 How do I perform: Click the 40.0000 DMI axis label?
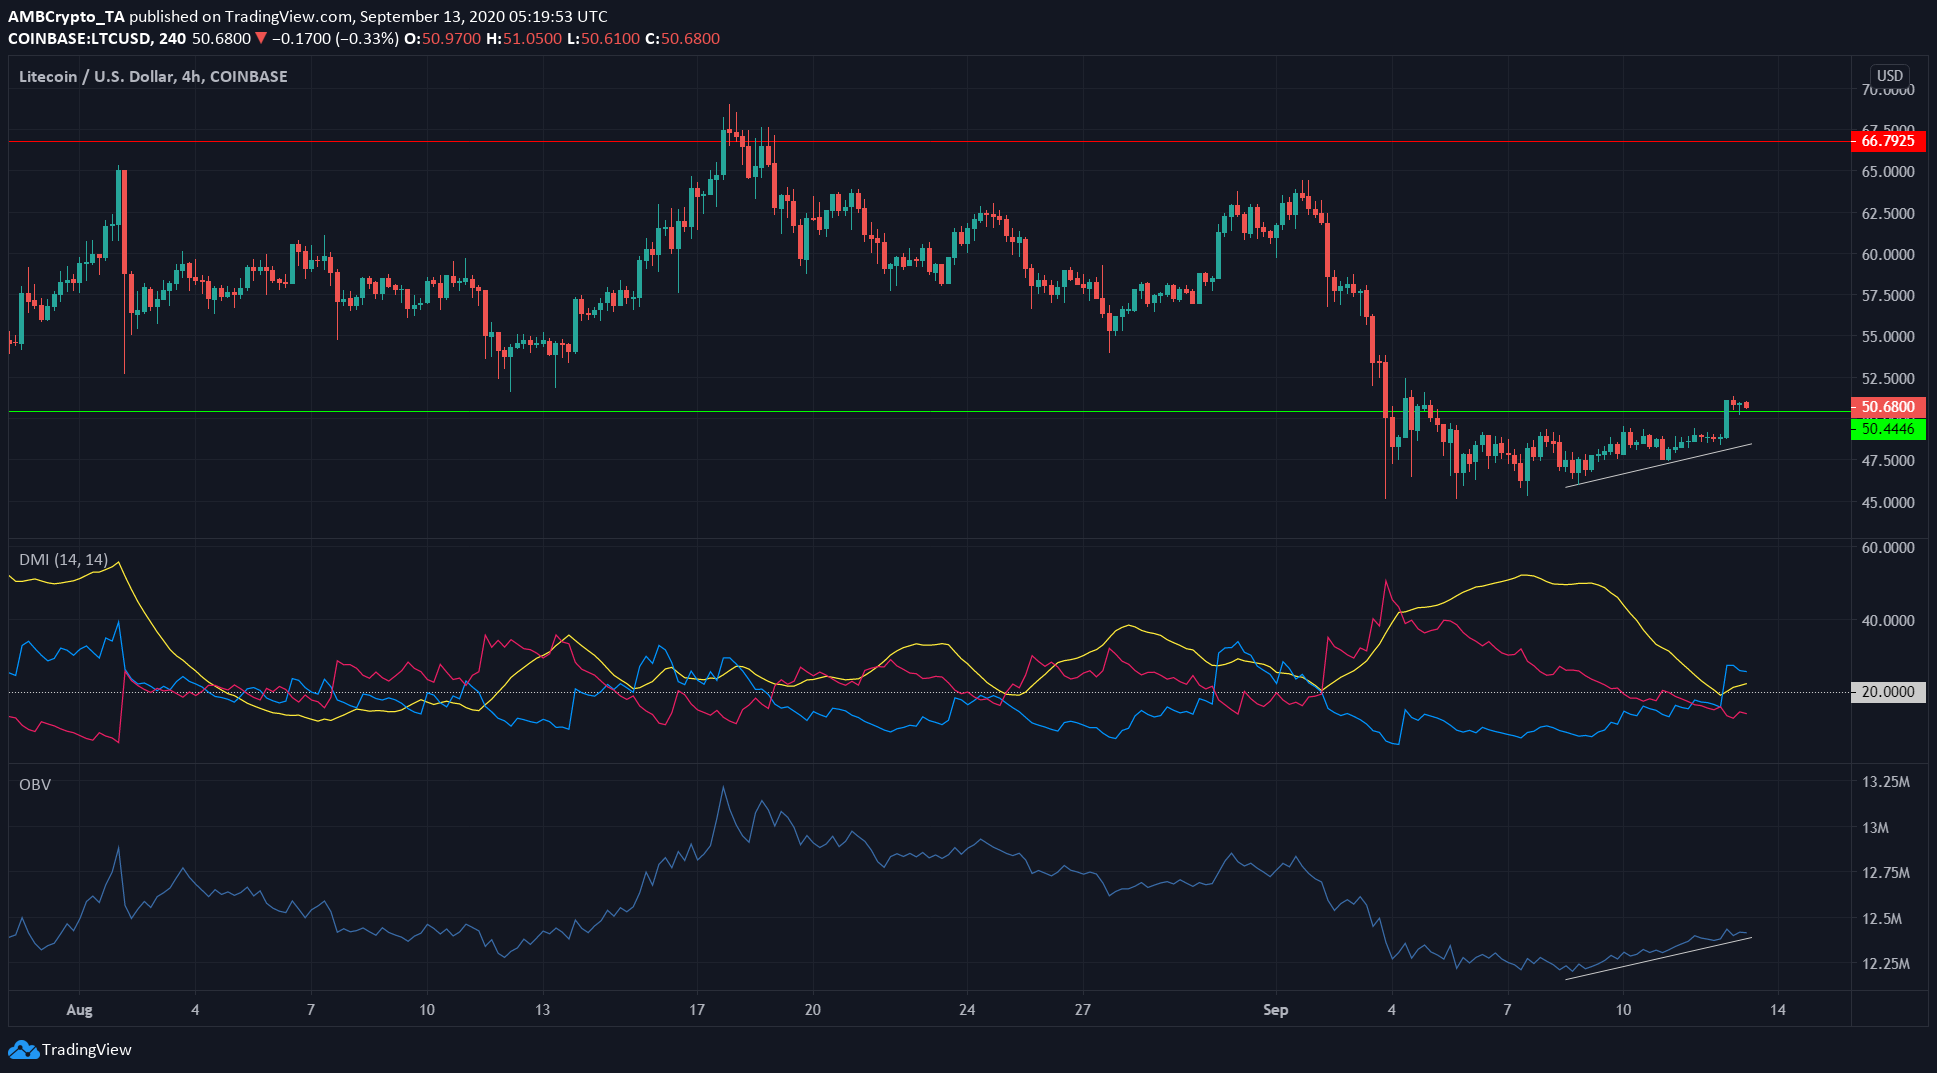tap(1888, 621)
